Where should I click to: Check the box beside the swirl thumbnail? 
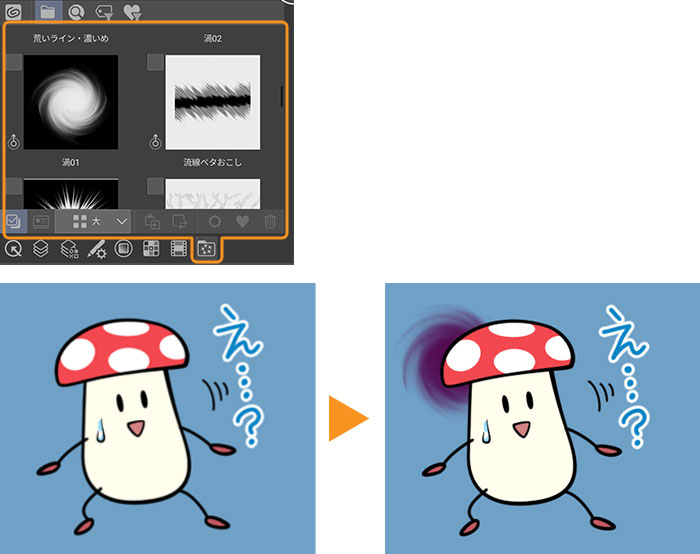[14, 63]
